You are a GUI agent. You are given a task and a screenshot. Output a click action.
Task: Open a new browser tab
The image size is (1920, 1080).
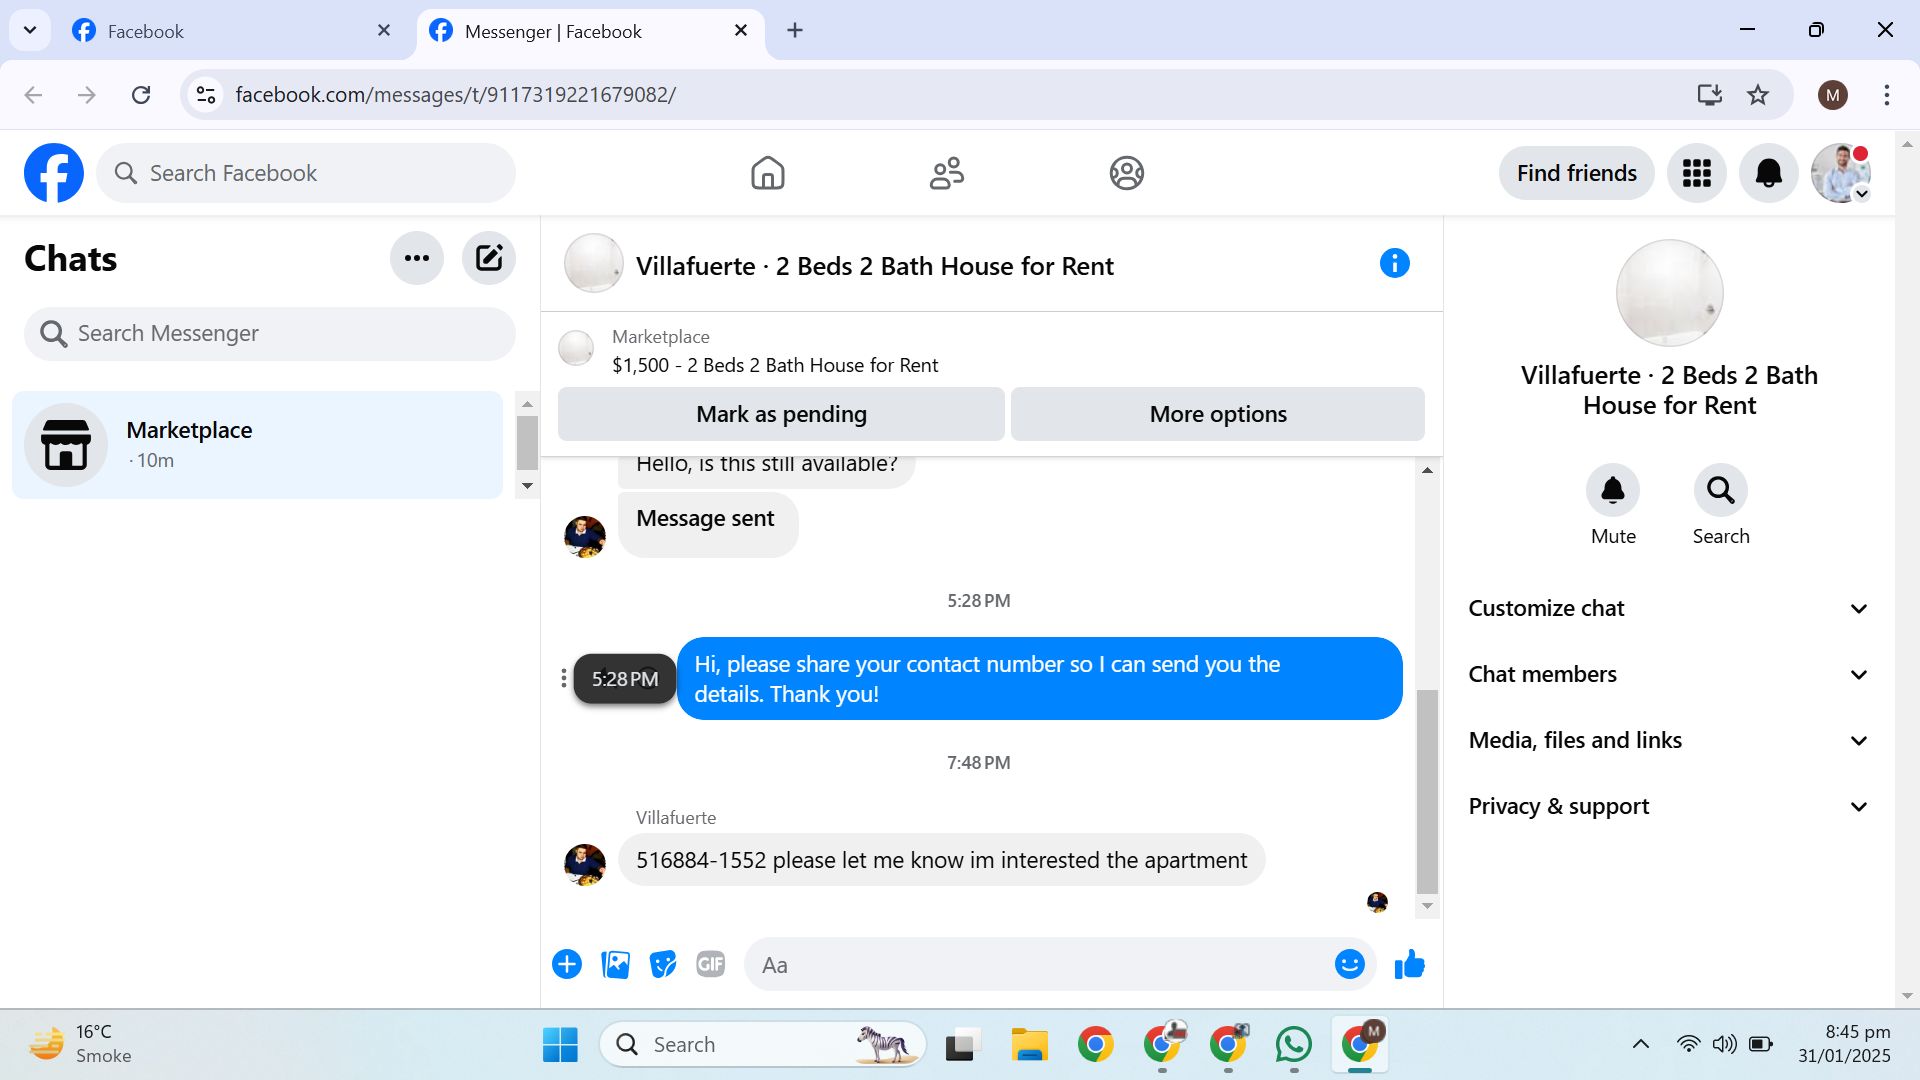click(x=795, y=31)
